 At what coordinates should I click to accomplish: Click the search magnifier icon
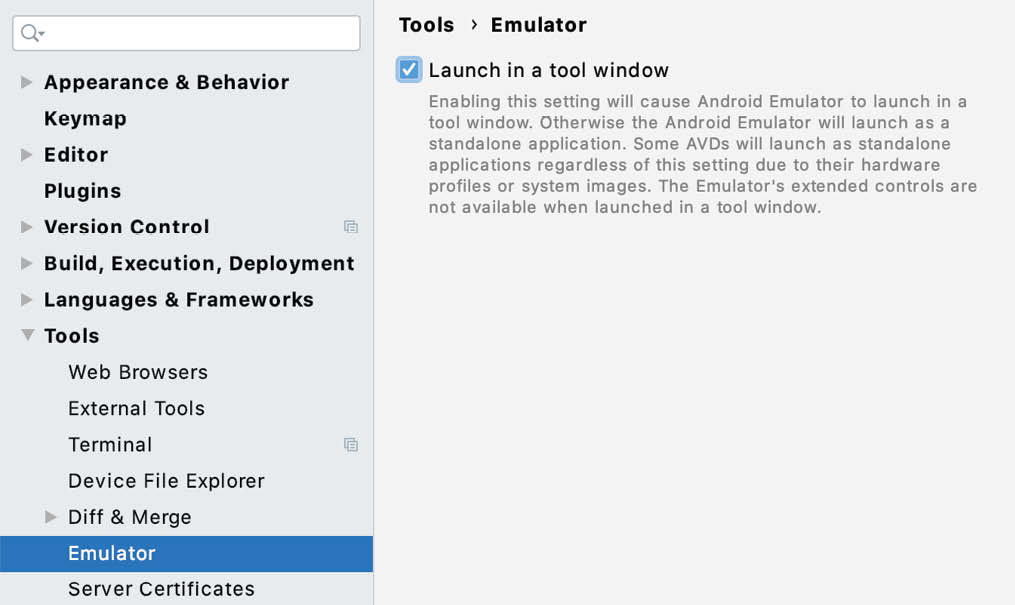[31, 33]
